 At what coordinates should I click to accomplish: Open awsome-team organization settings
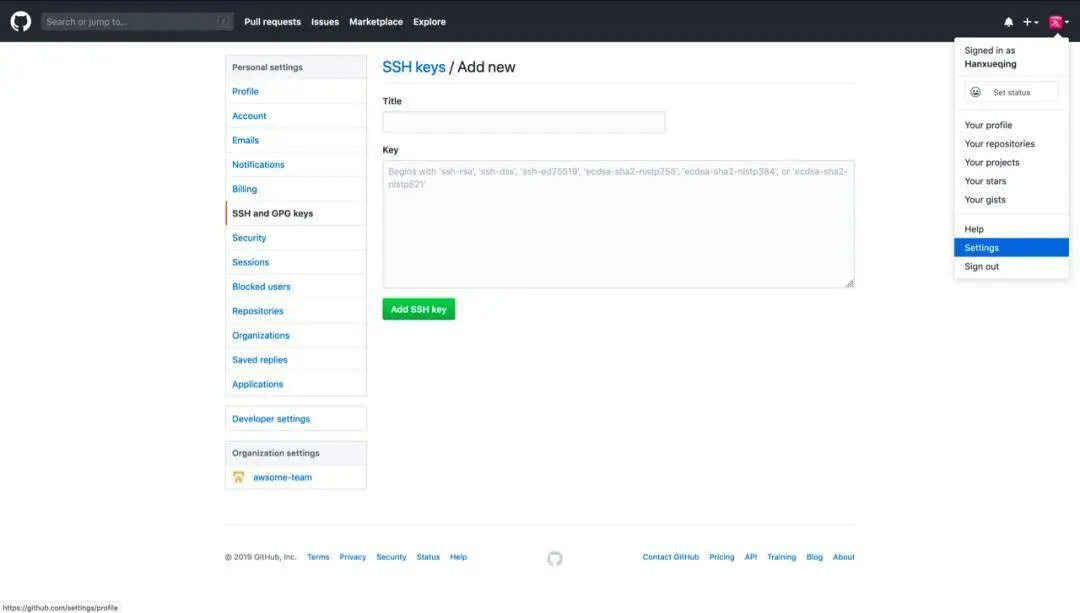pyautogui.click(x=295, y=477)
